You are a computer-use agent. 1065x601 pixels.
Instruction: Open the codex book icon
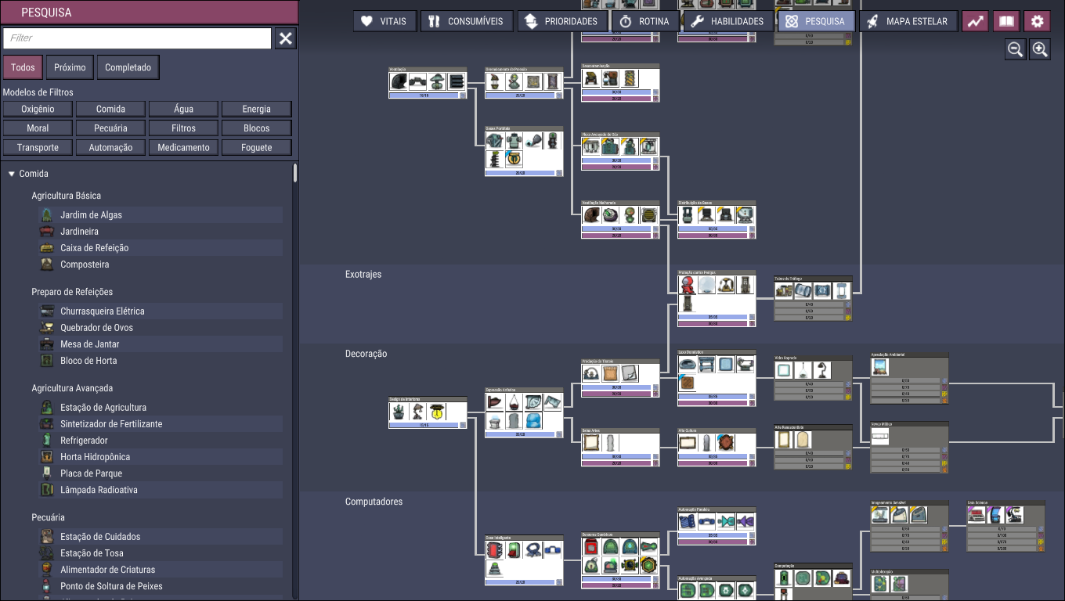pyautogui.click(x=1006, y=21)
